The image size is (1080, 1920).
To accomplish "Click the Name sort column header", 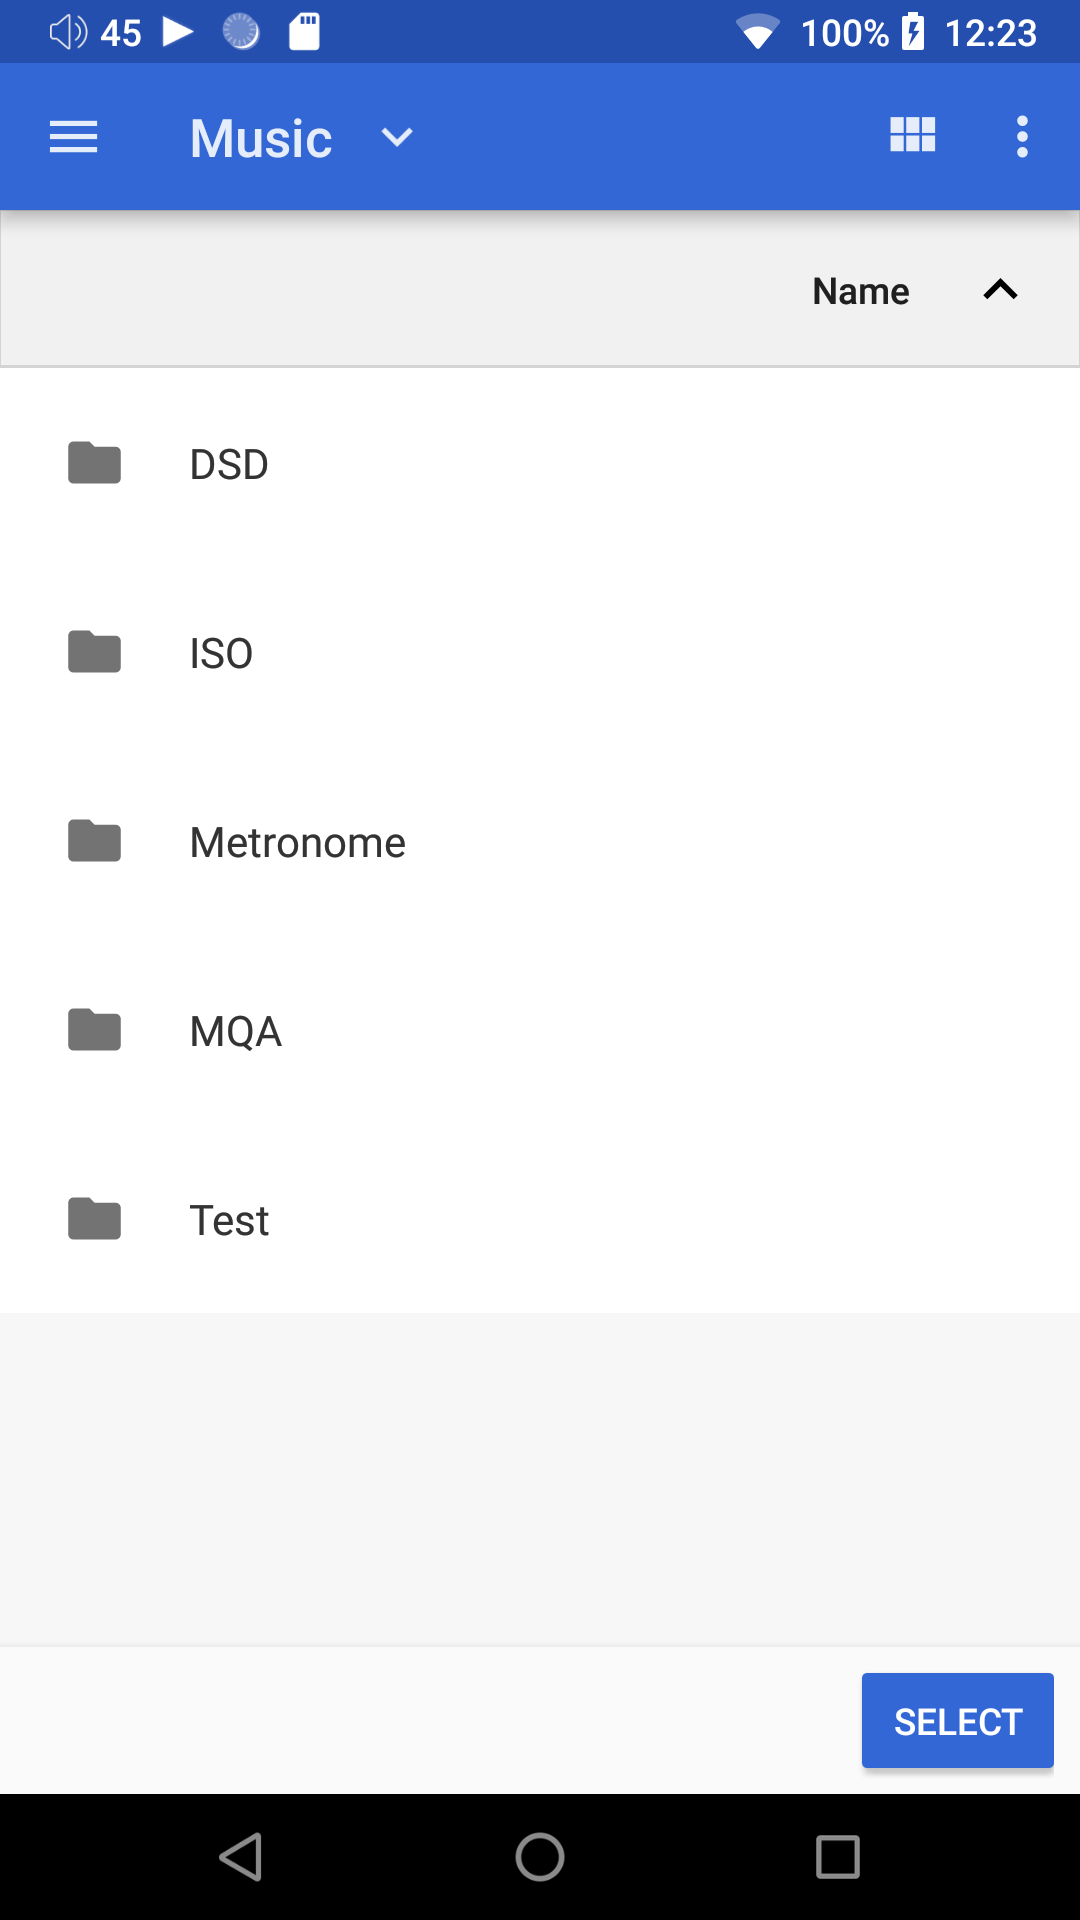I will pyautogui.click(x=860, y=291).
